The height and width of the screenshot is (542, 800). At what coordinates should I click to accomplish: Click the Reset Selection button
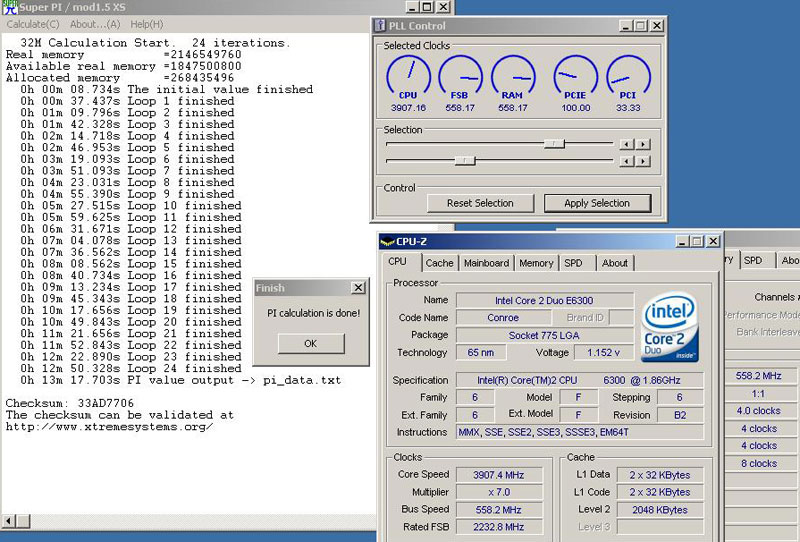coord(480,203)
